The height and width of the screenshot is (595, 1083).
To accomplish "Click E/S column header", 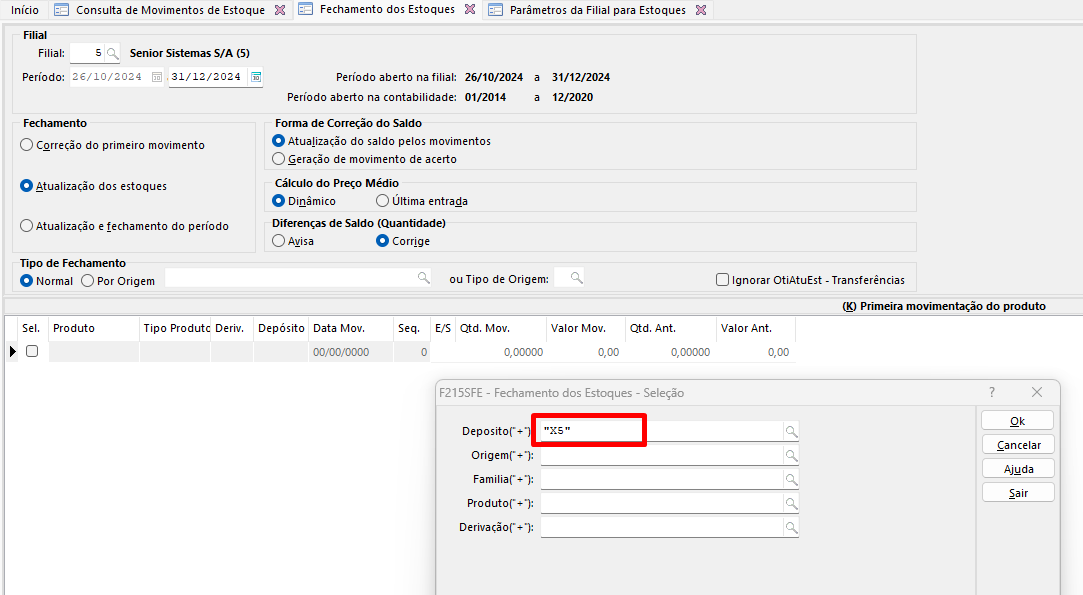I will pos(443,328).
